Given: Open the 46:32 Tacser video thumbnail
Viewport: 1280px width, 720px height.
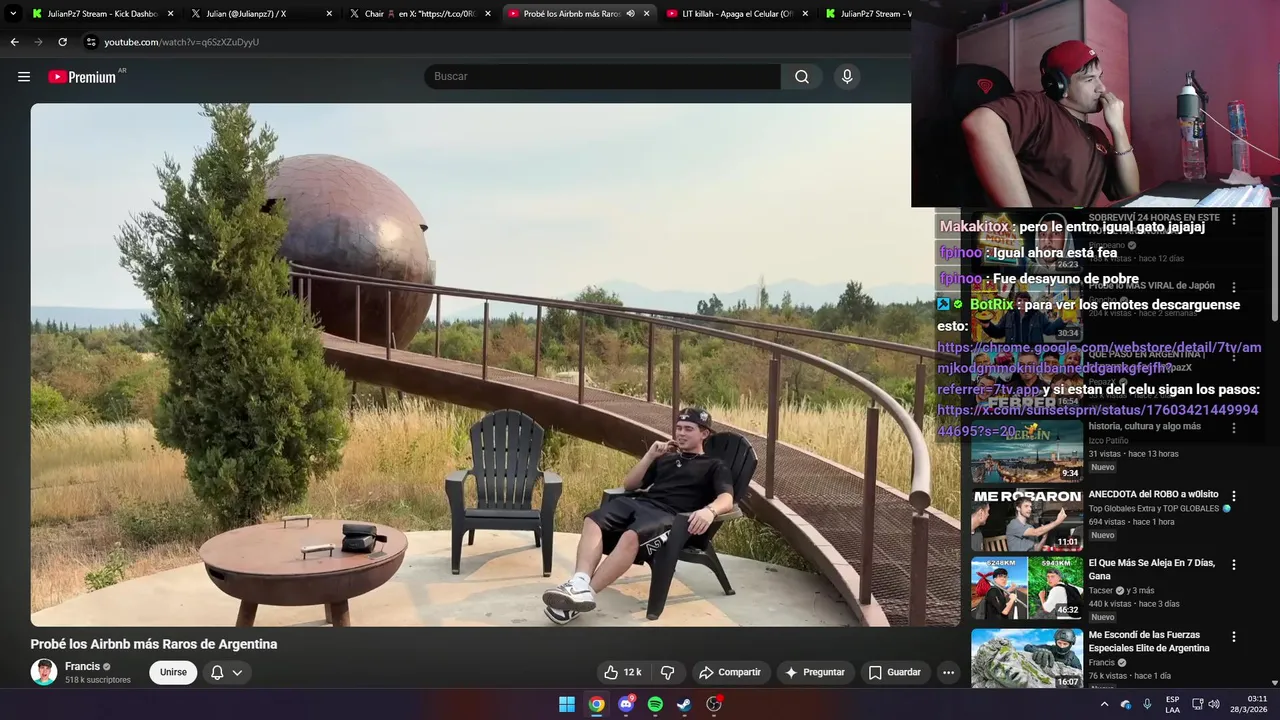Looking at the screenshot, I should click(x=1027, y=588).
